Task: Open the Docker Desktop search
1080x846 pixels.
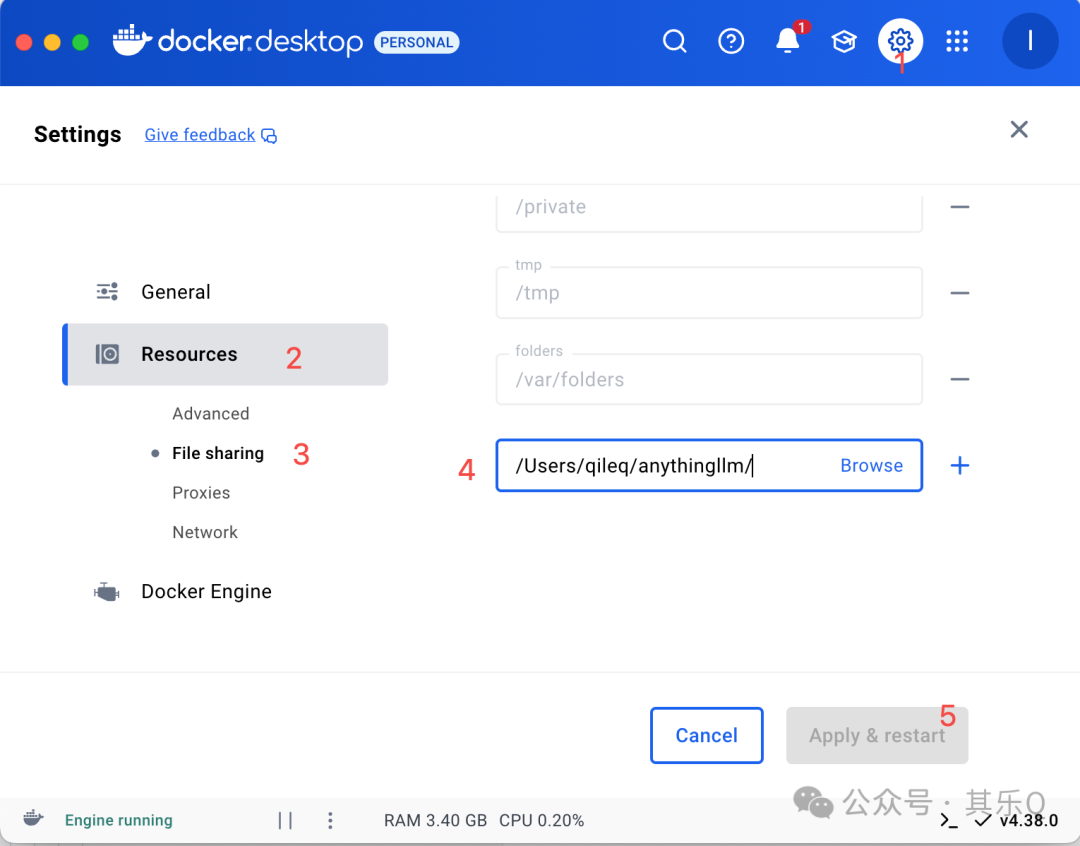Action: pos(674,41)
